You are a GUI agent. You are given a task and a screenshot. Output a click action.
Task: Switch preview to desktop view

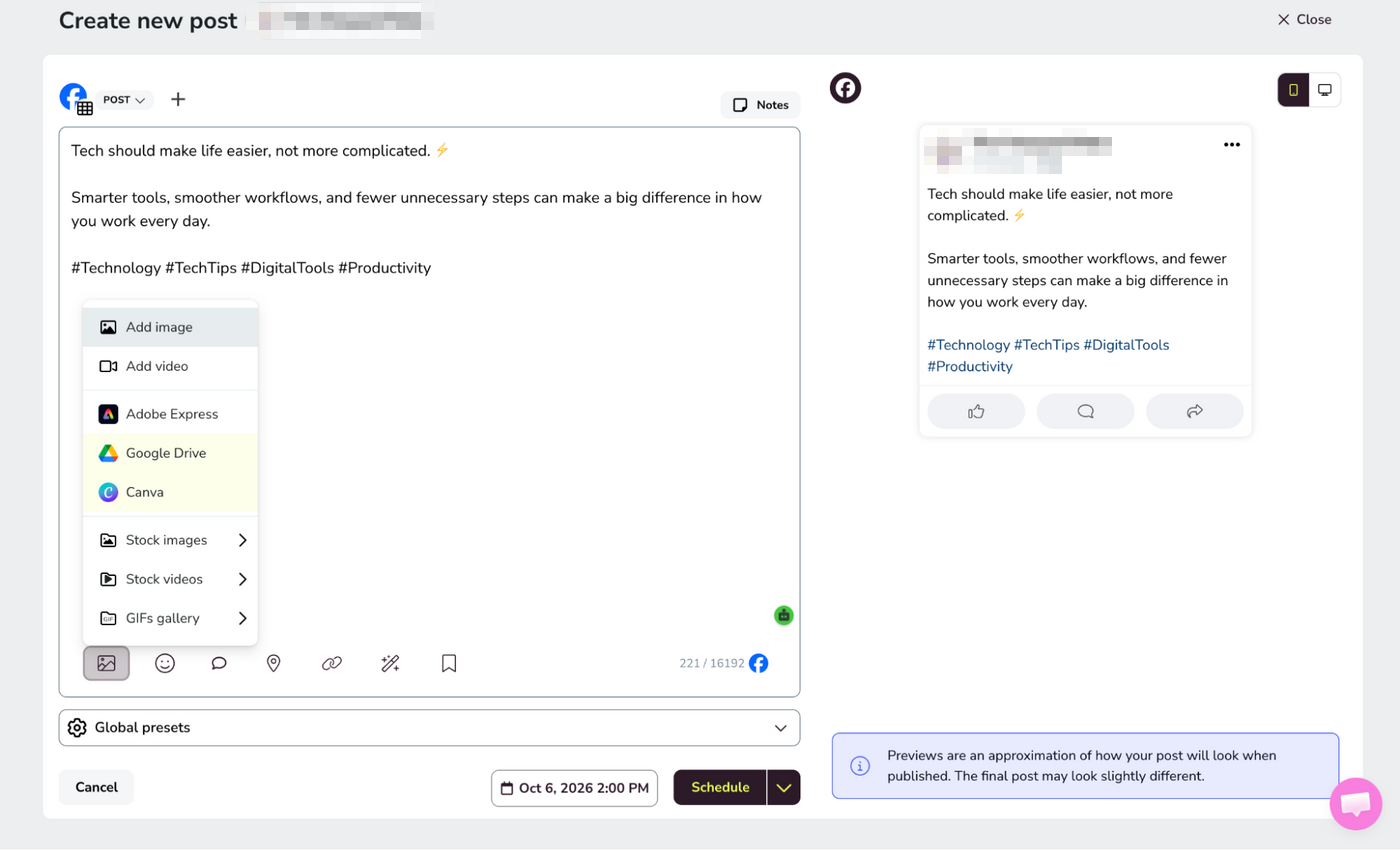pos(1325,90)
